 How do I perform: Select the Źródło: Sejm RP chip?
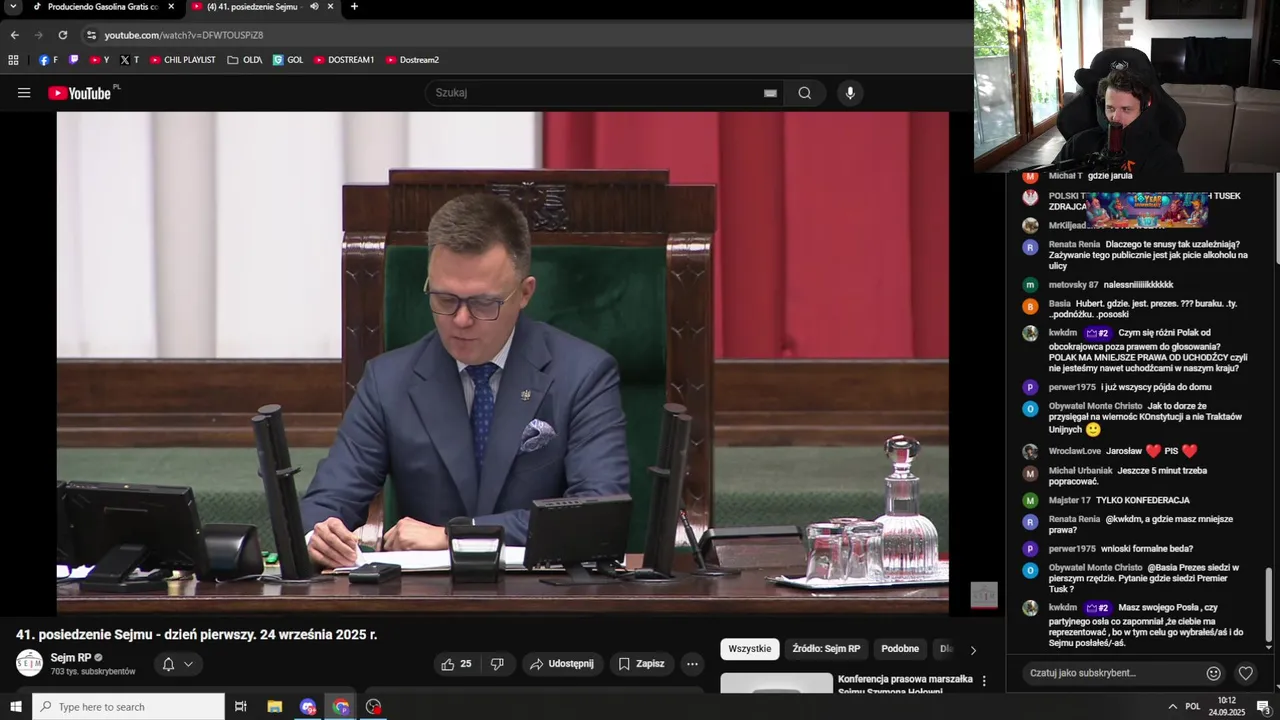[x=826, y=649]
